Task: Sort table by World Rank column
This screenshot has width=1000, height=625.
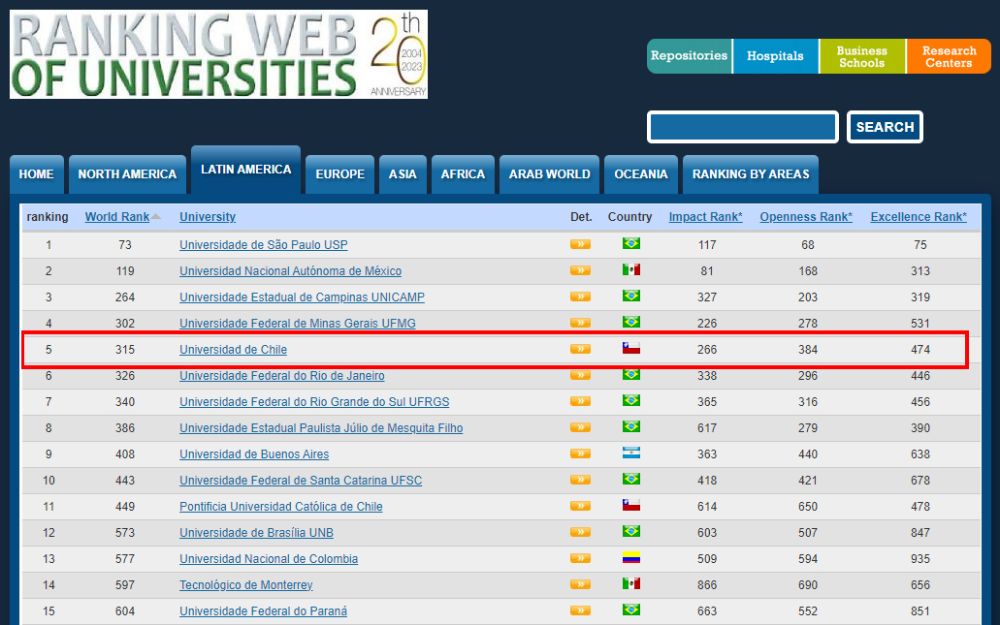Action: pos(115,217)
